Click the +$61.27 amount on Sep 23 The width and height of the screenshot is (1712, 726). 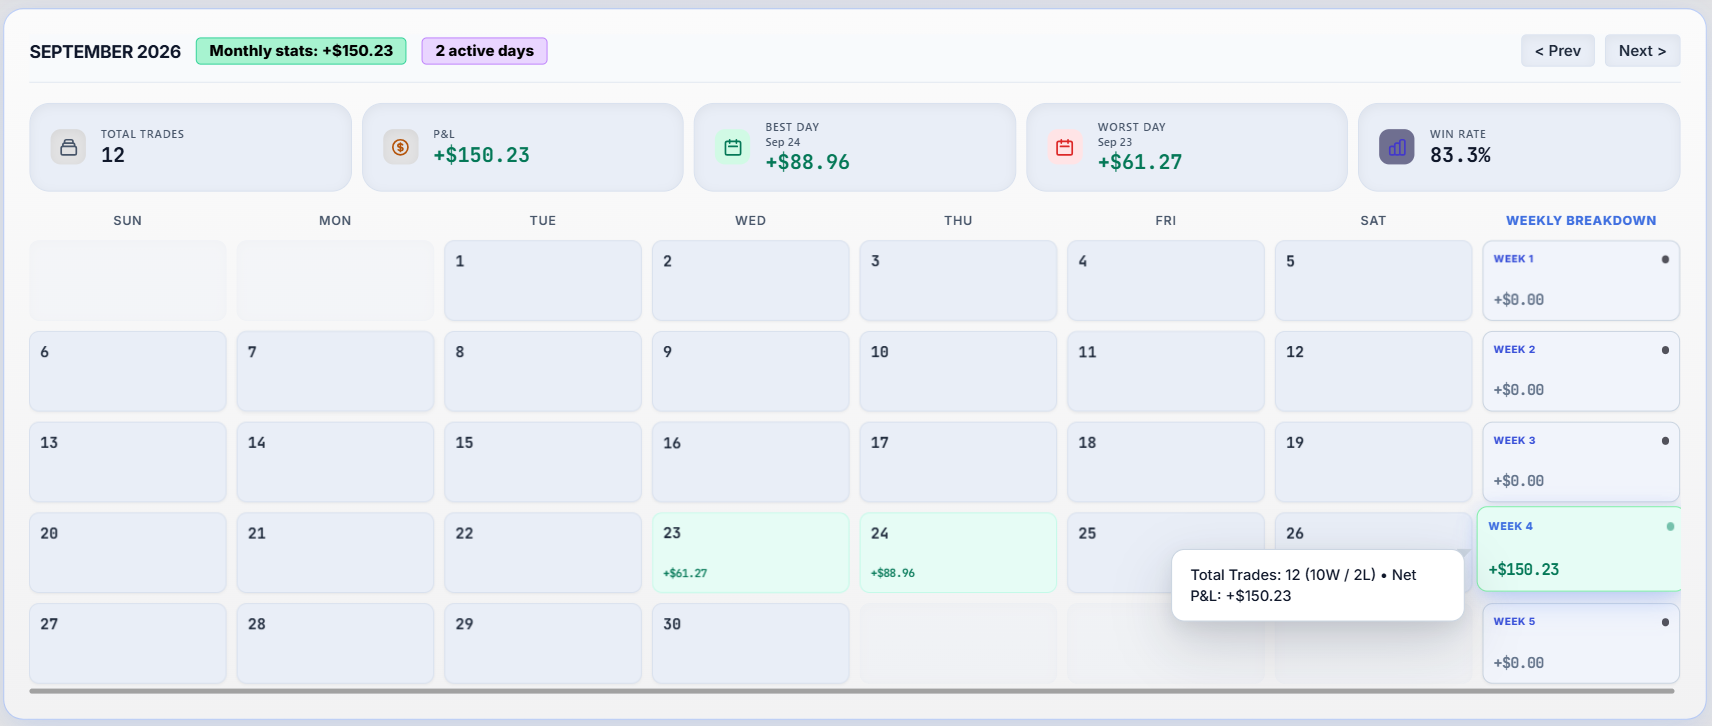click(685, 573)
